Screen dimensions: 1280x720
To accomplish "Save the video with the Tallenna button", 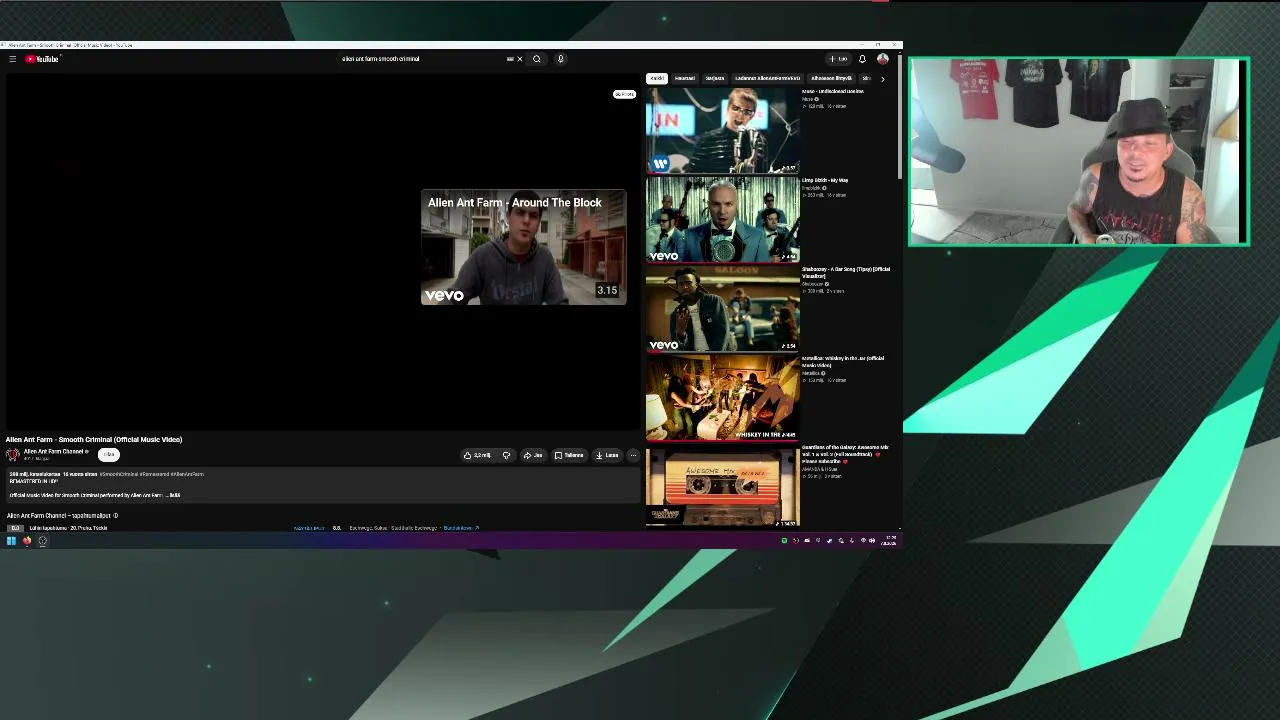I will point(569,455).
